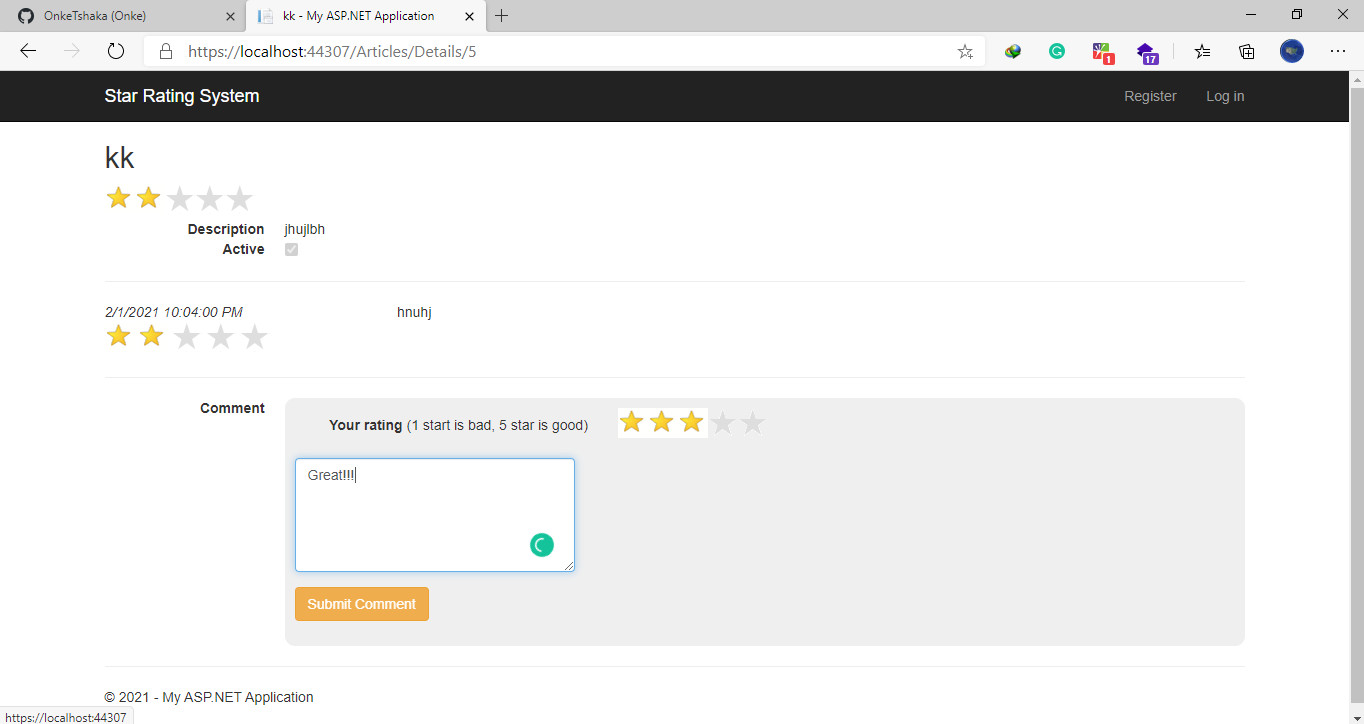Open the Settings and more menu
1364x724 pixels.
pyautogui.click(x=1338, y=51)
